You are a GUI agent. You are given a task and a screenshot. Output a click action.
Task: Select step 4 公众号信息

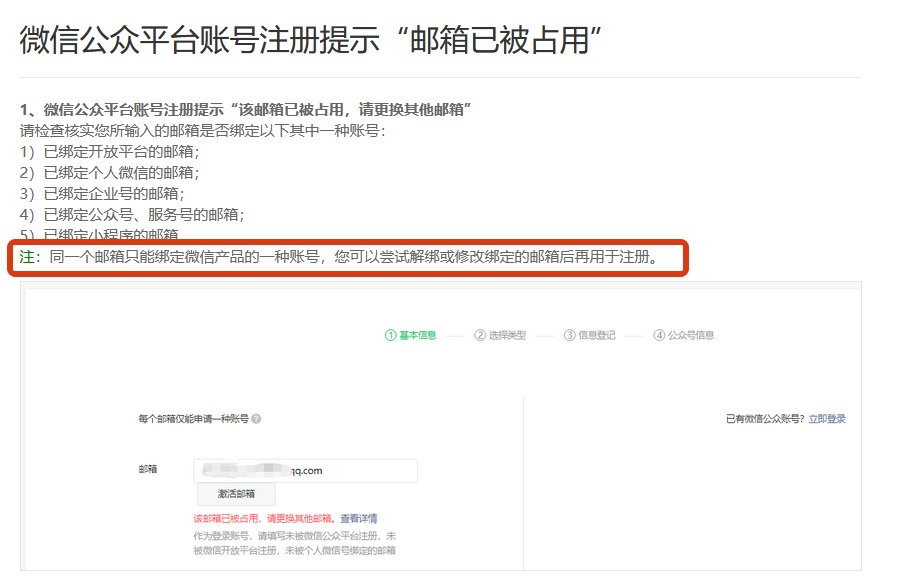[x=684, y=335]
